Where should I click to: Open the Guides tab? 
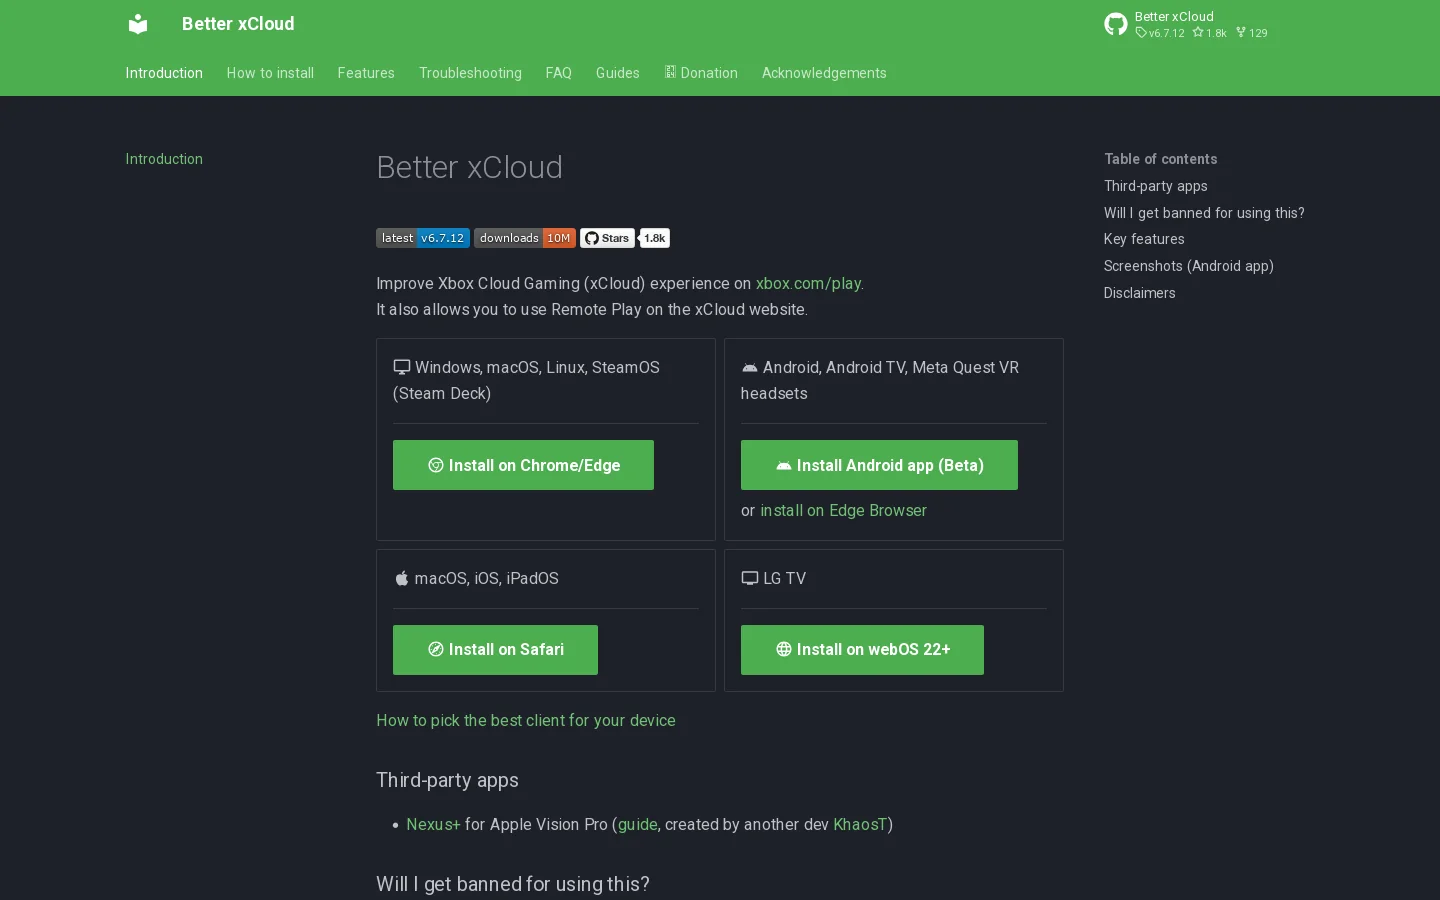[618, 73]
